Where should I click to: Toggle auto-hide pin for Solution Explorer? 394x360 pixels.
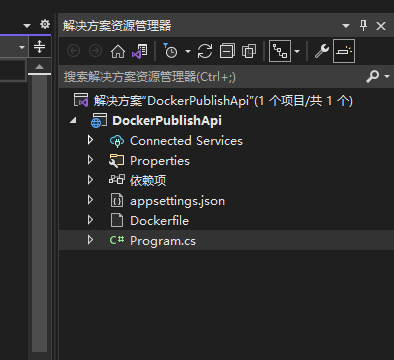363,25
